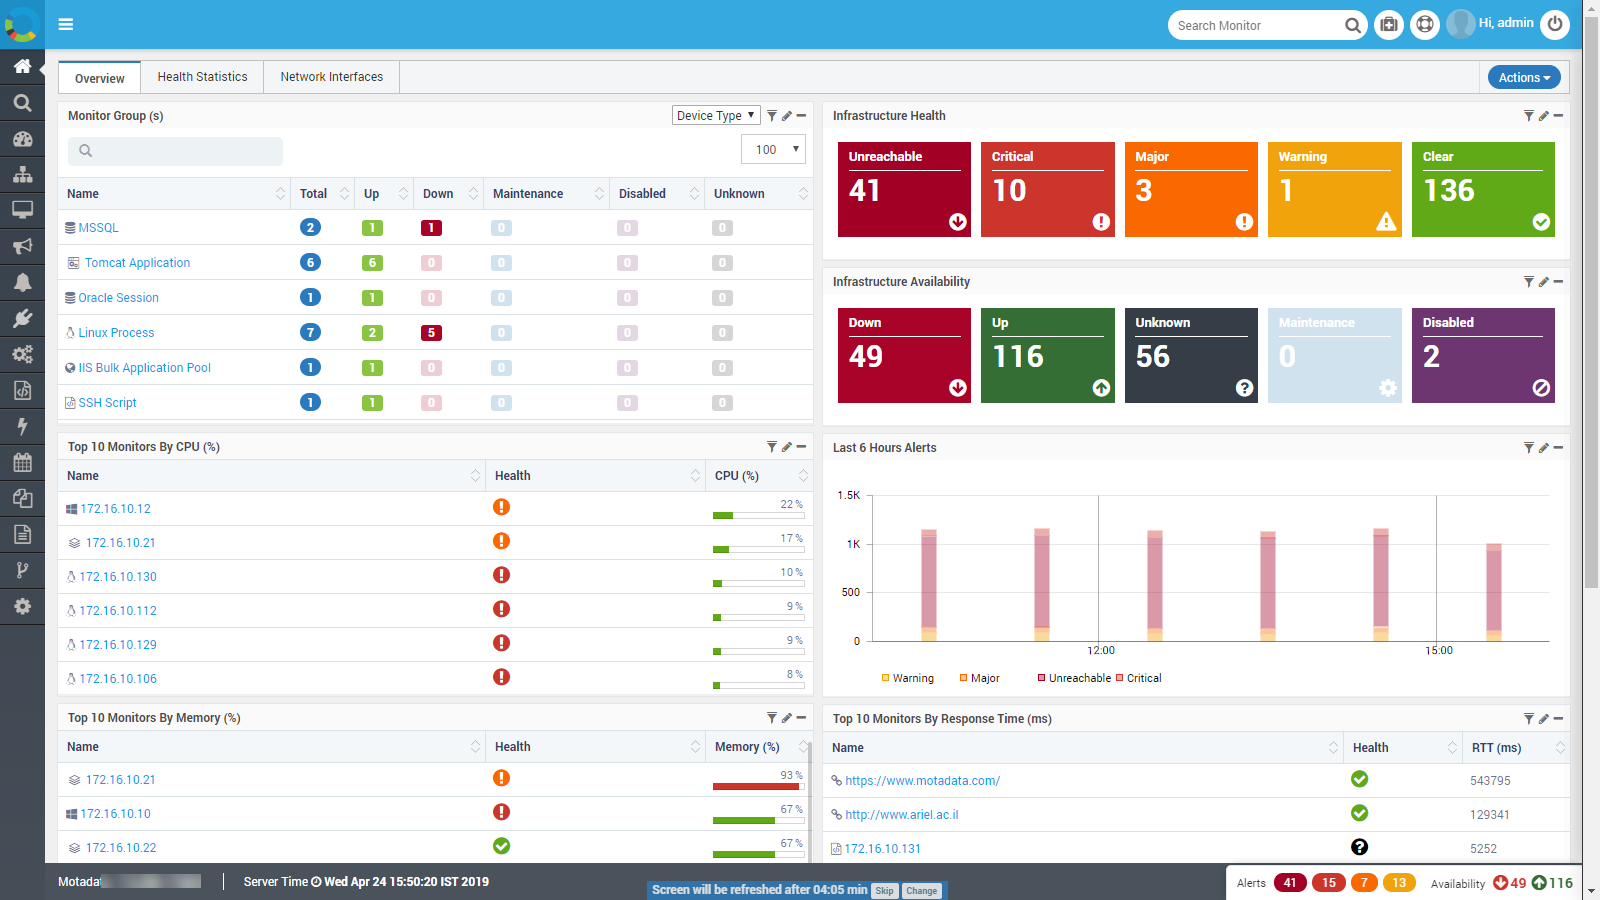1600x900 pixels.
Task: Open the MSSQL monitor group
Action: [98, 228]
